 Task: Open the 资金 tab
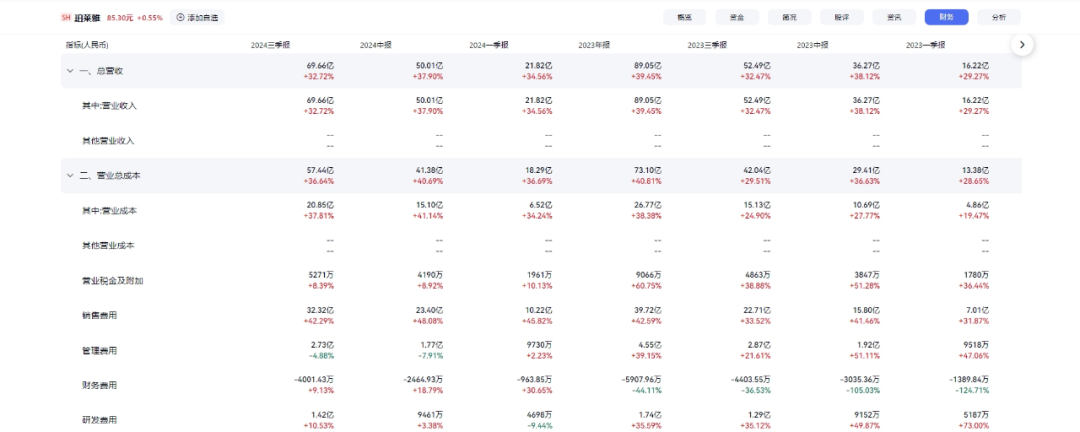[x=737, y=17]
